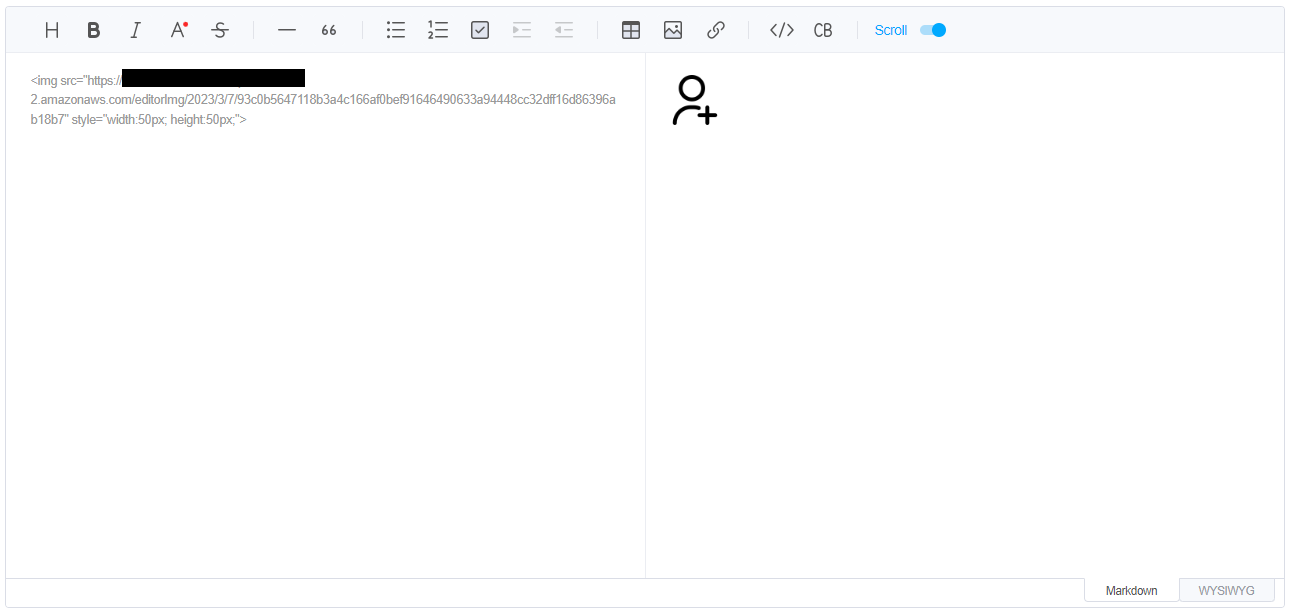Disable the Scroll sync toggle
The height and width of the screenshot is (613, 1292).
(932, 30)
